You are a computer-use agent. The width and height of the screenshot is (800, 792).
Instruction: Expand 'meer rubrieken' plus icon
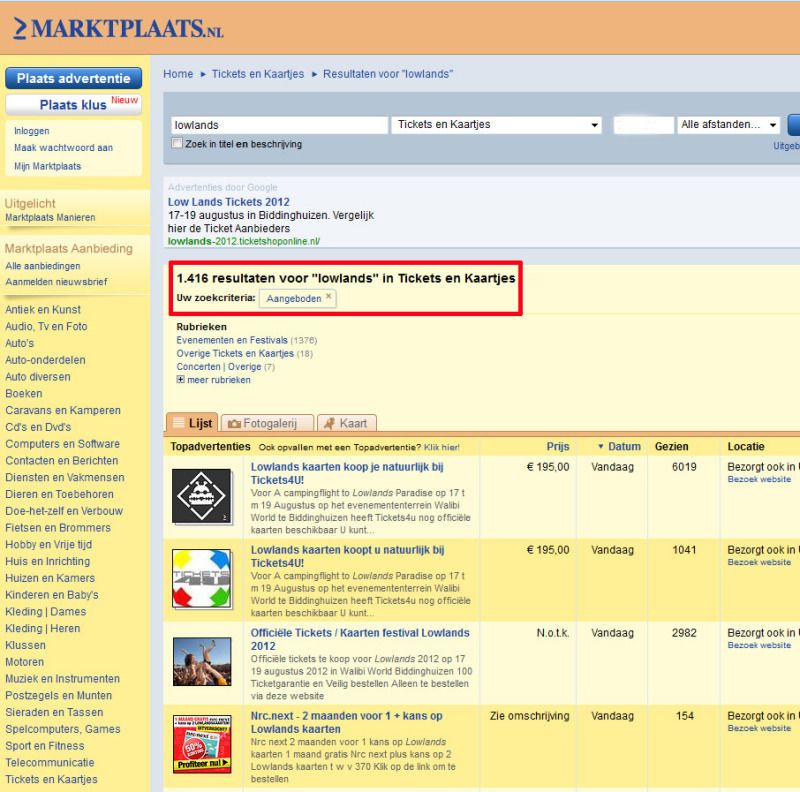(180, 380)
